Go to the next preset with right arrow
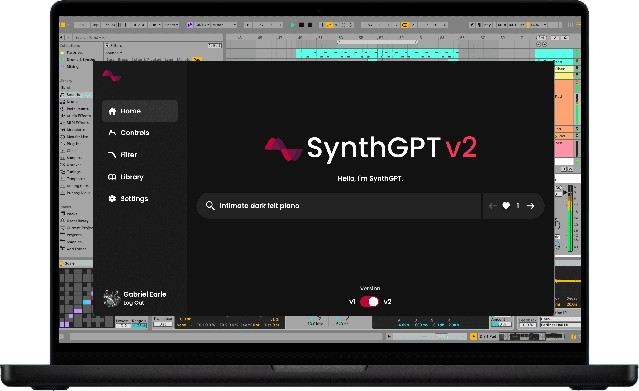 pos(530,206)
